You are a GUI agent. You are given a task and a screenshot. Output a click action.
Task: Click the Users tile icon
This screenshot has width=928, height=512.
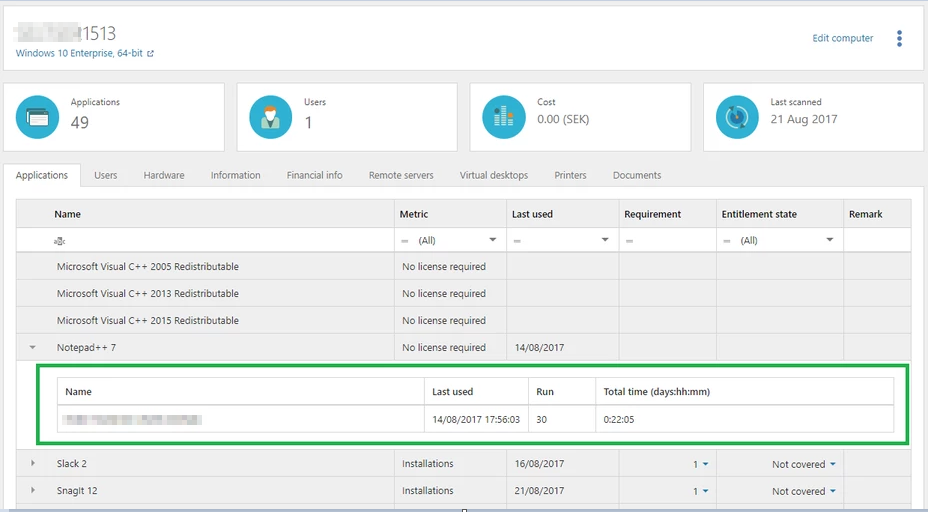[271, 117]
